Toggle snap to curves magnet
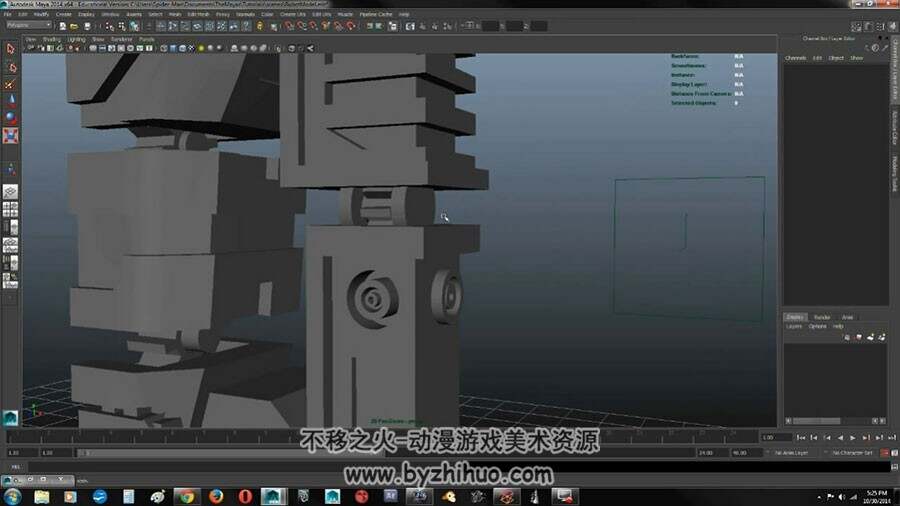The width and height of the screenshot is (900, 506). click(x=301, y=26)
